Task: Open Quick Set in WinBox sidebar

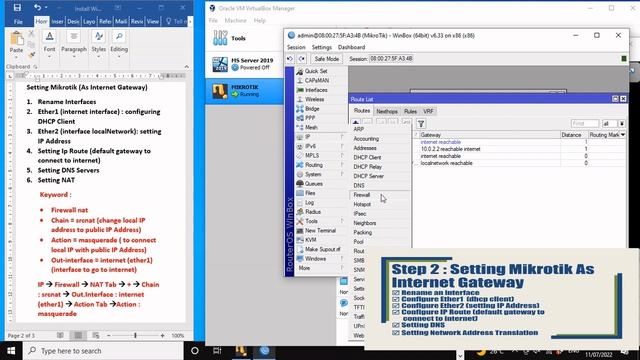Action: coord(316,71)
